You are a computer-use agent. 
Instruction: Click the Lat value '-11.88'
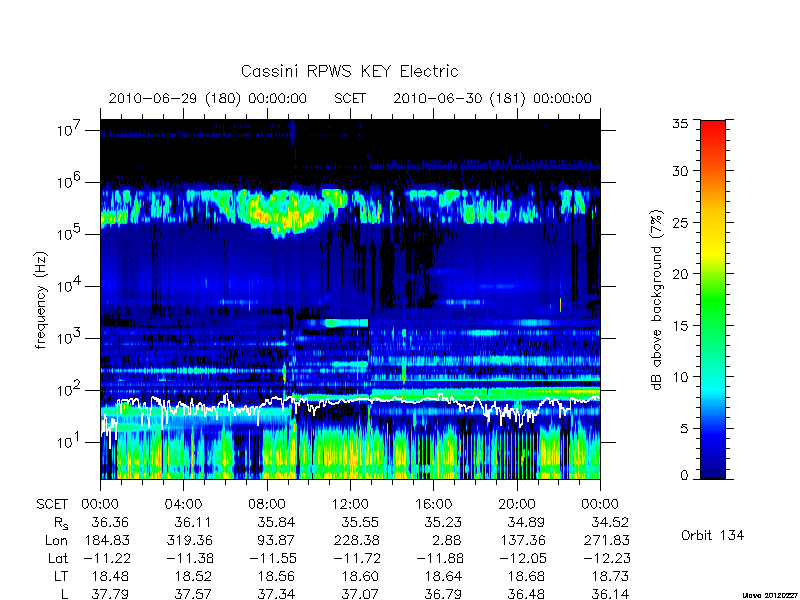[439, 558]
